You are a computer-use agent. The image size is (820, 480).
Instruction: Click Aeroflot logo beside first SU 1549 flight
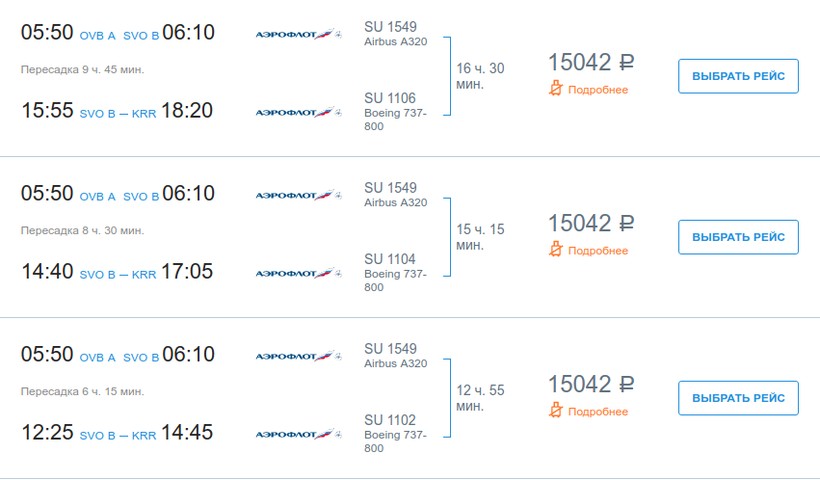299,34
